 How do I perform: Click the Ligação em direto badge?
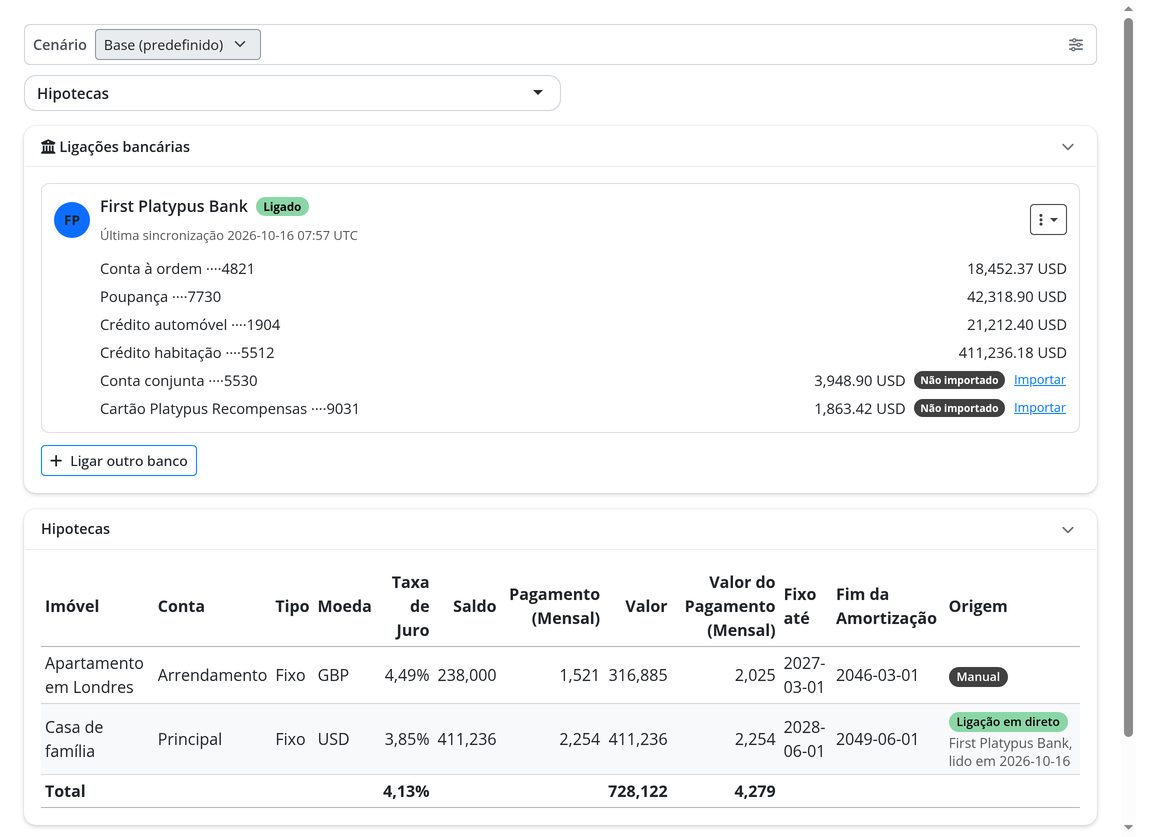pyautogui.click(x=1008, y=722)
